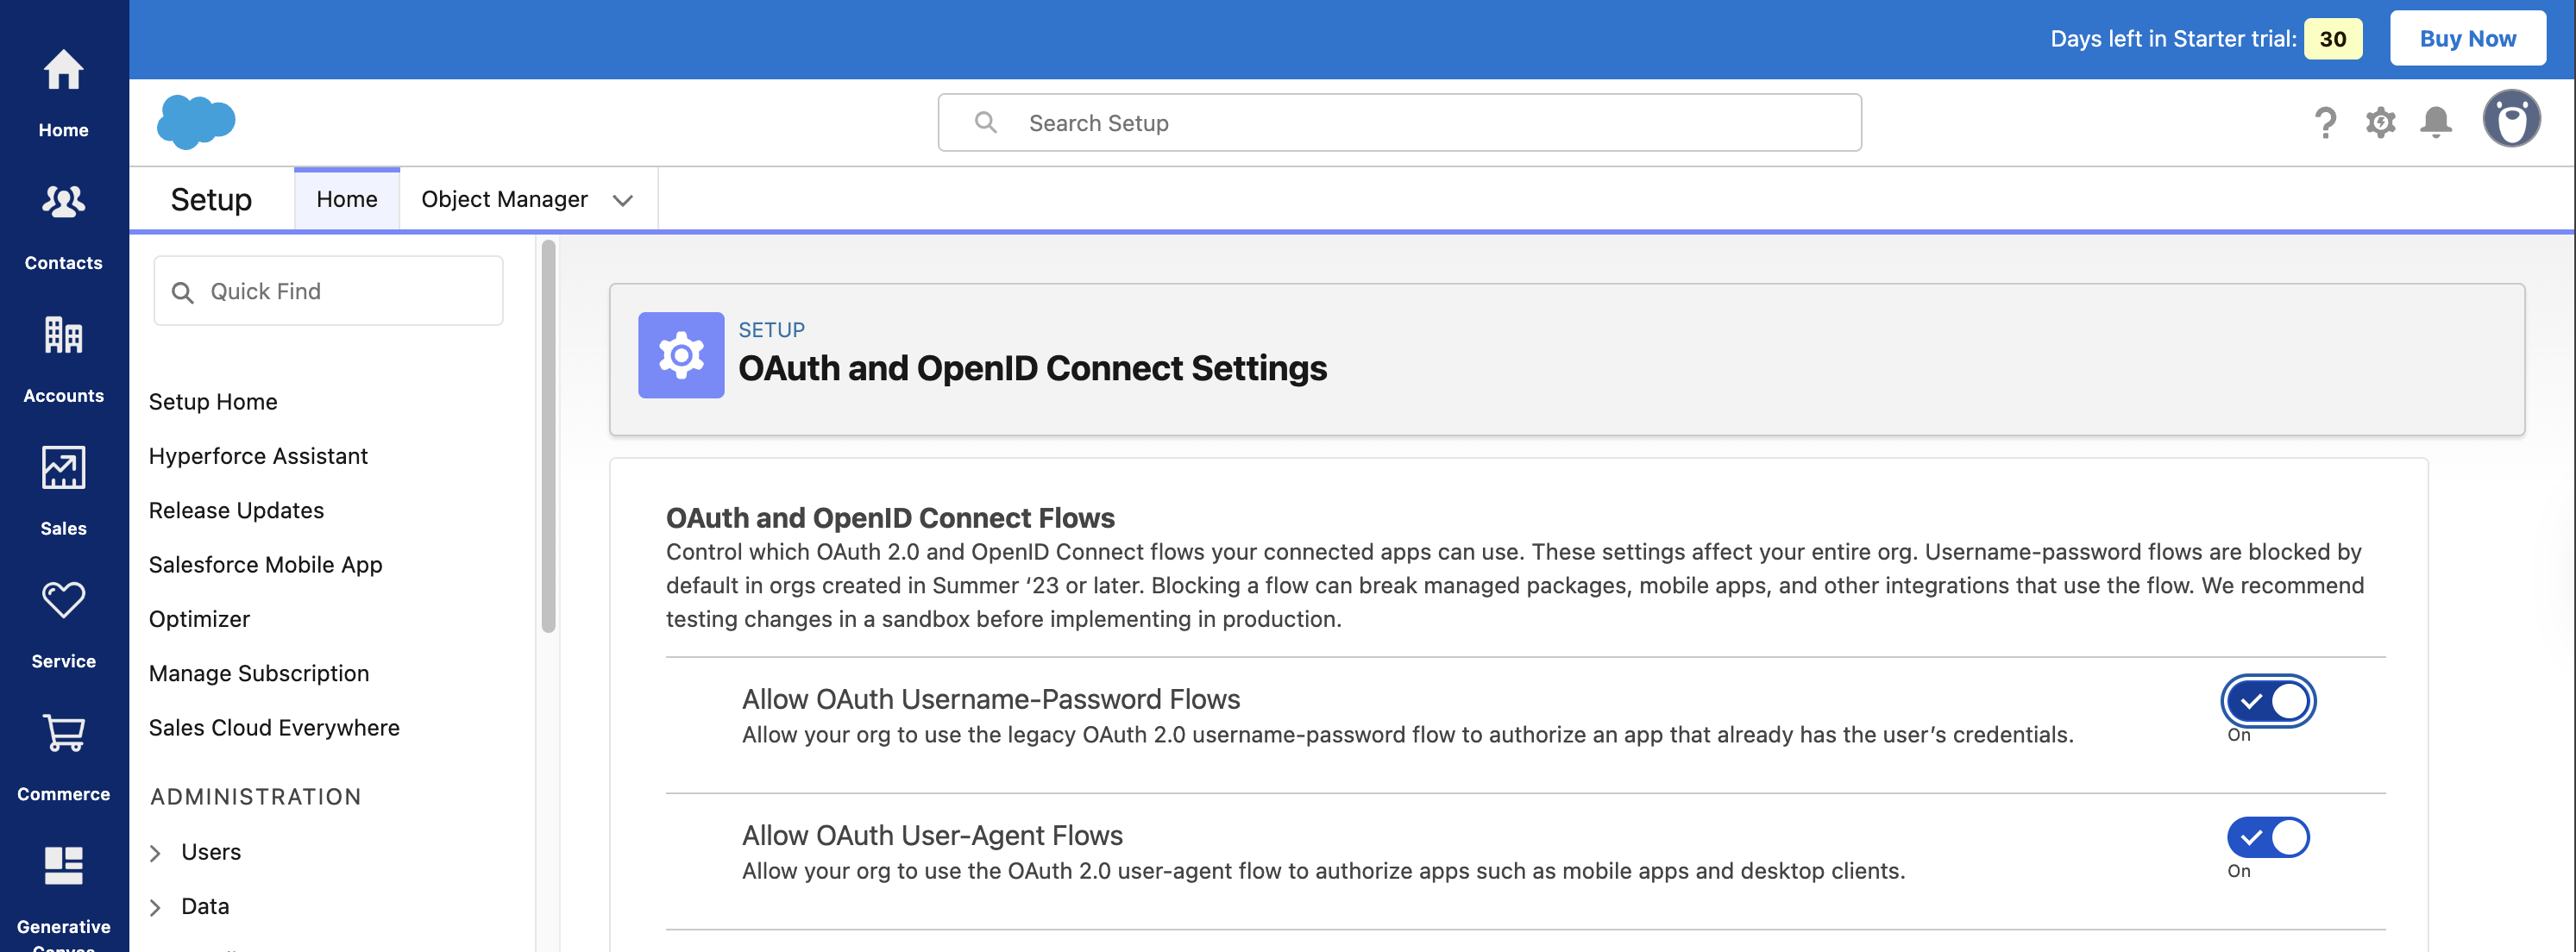The height and width of the screenshot is (952, 2576).
Task: Go to Accounts via the building icon
Action: pos(63,336)
